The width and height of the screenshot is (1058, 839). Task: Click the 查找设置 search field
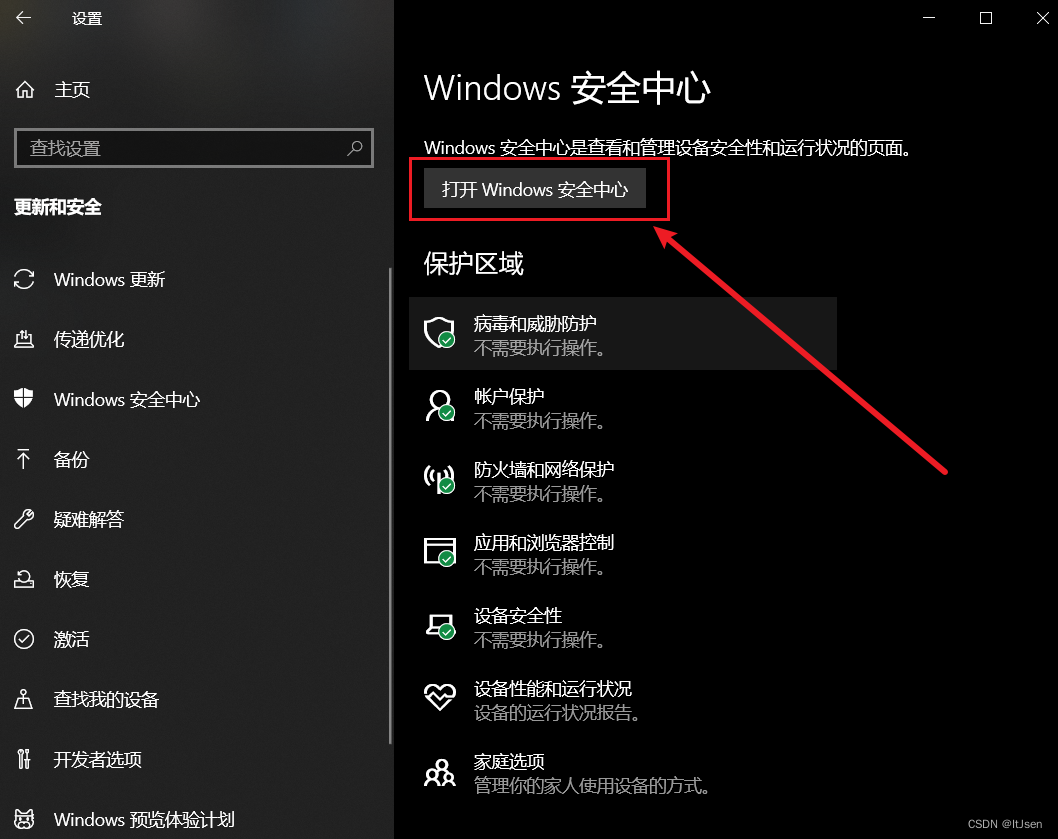click(194, 148)
